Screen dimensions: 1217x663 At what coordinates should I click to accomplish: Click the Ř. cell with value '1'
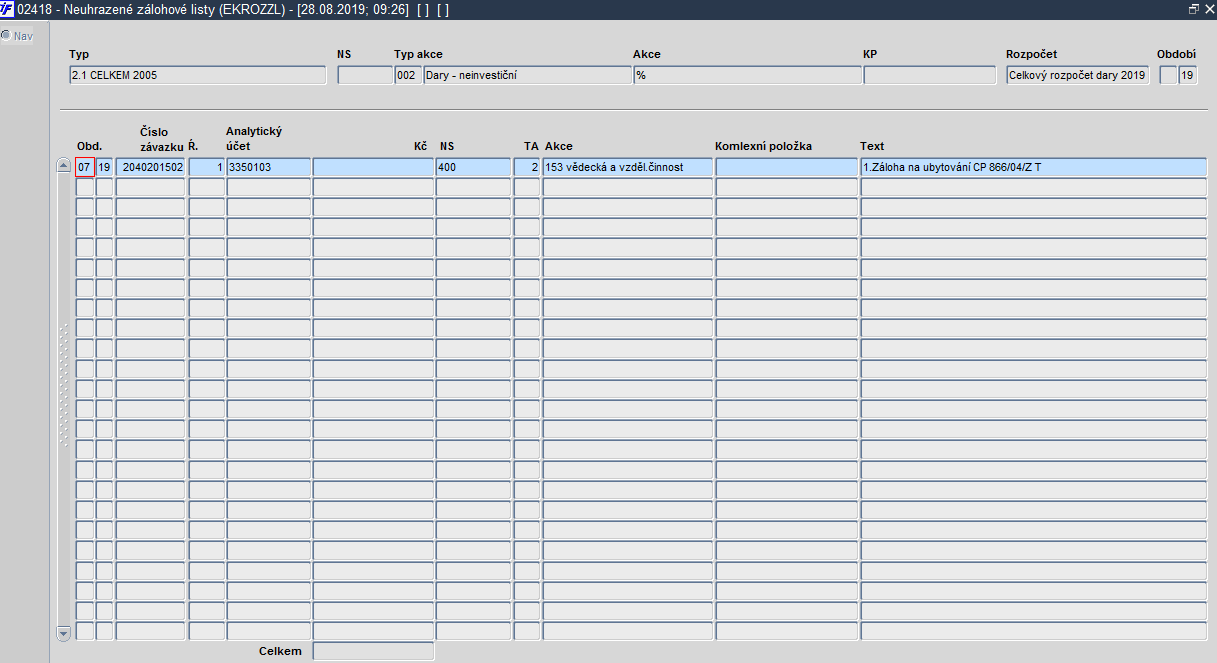pyautogui.click(x=207, y=167)
